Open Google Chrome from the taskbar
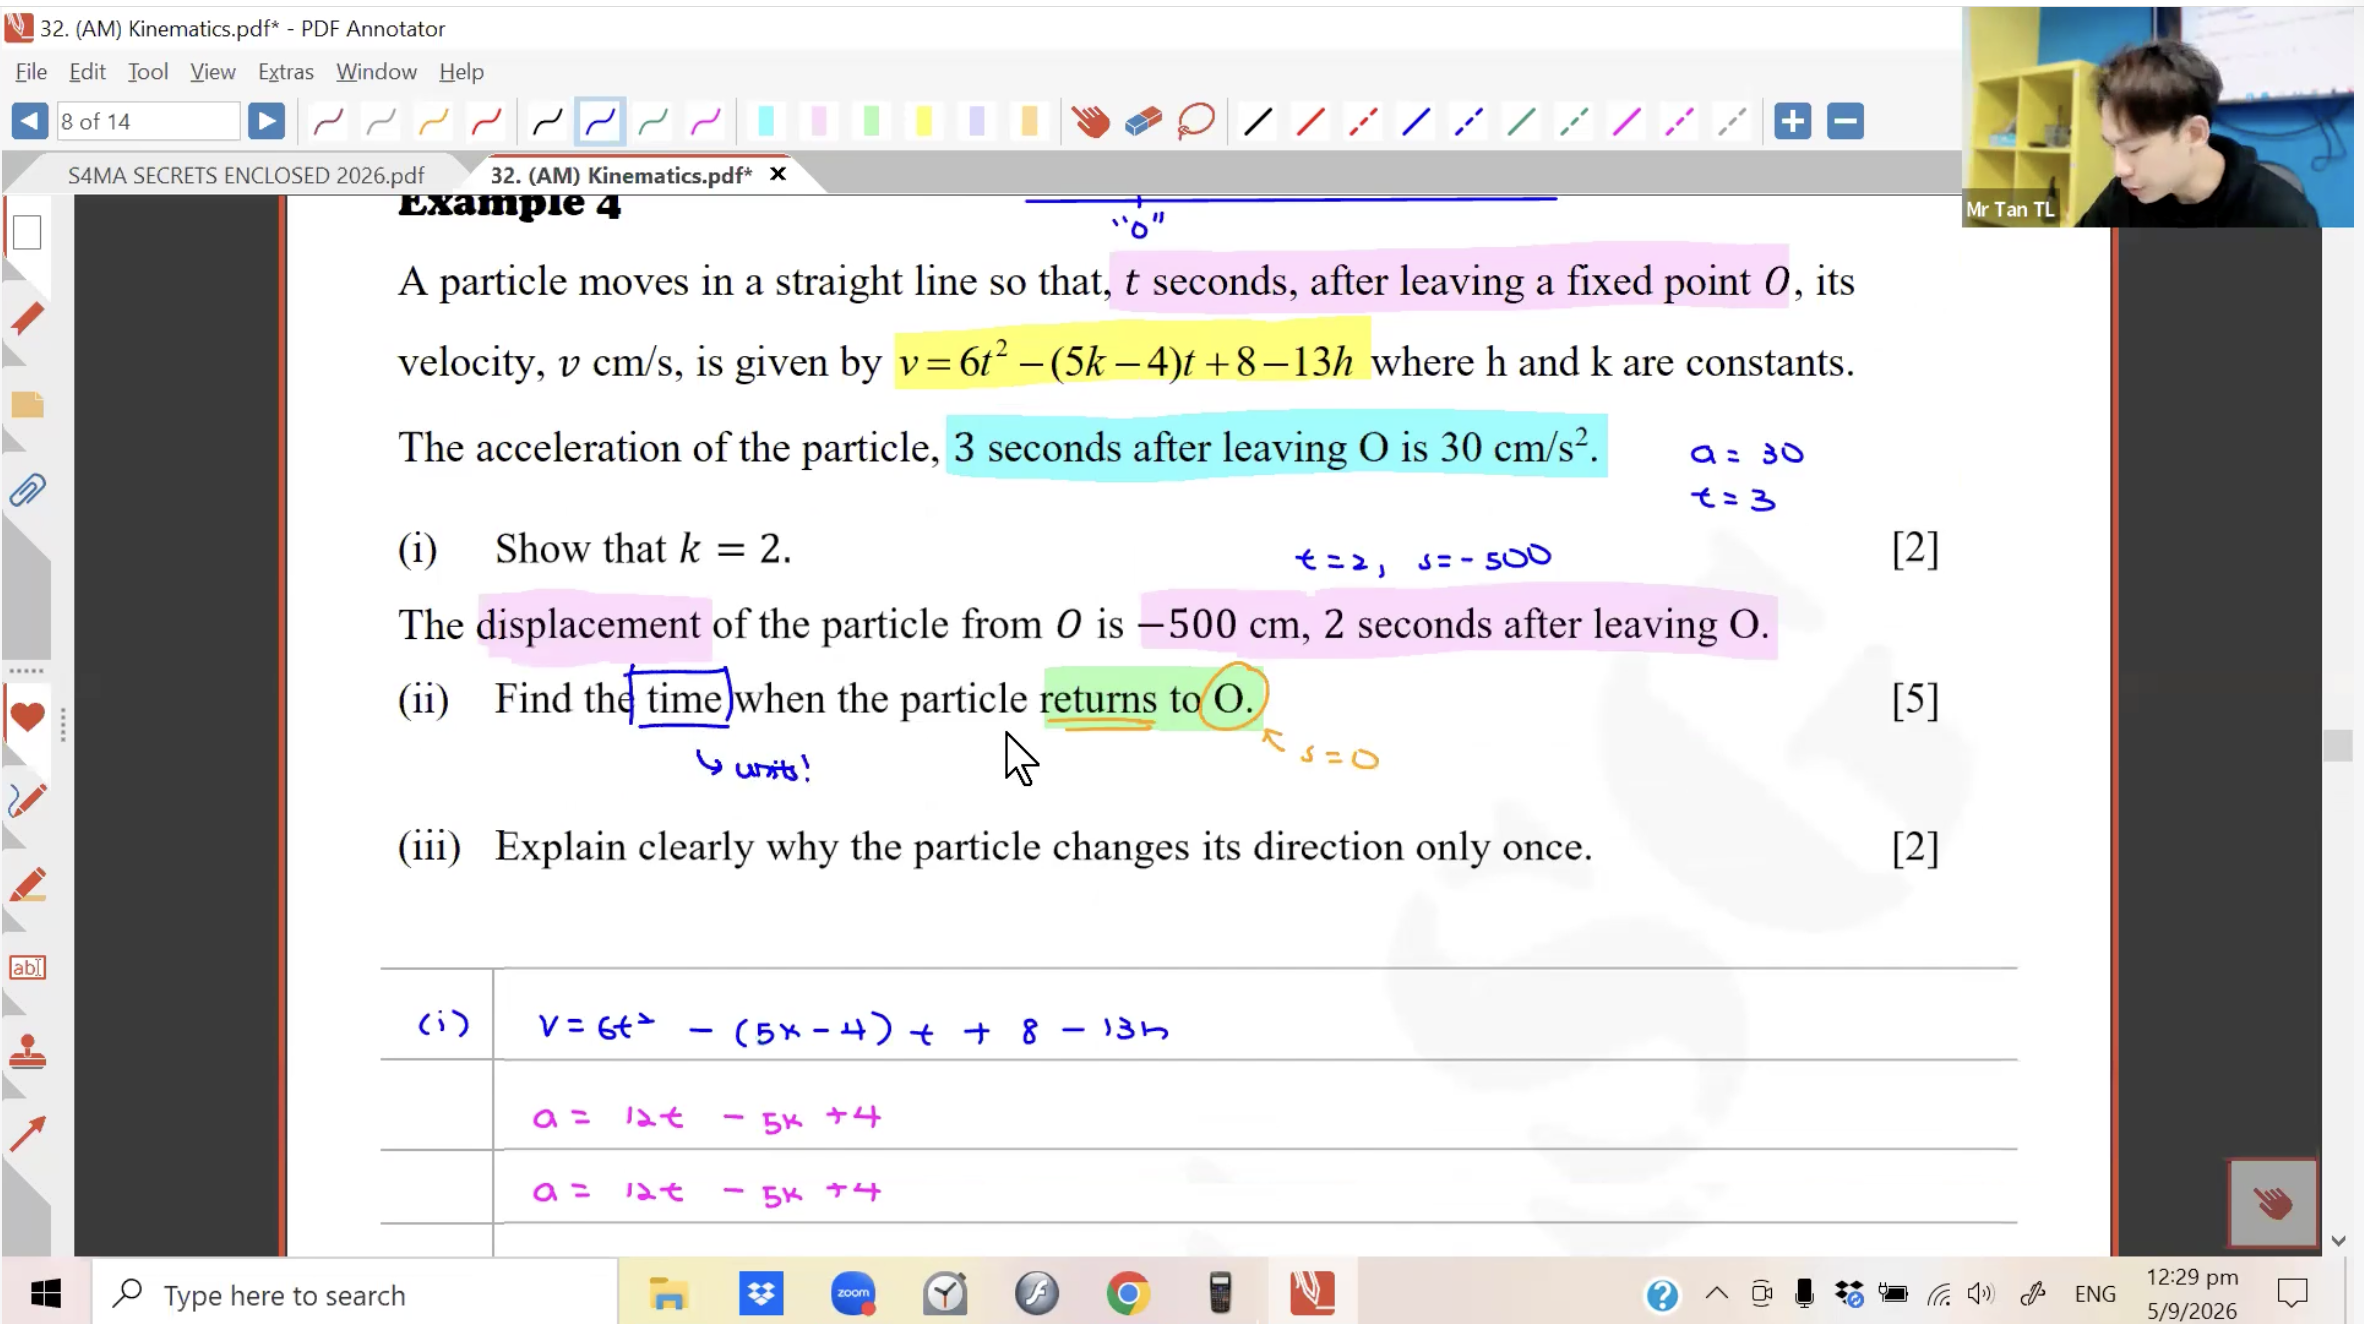This screenshot has height=1324, width=2364. point(1128,1294)
